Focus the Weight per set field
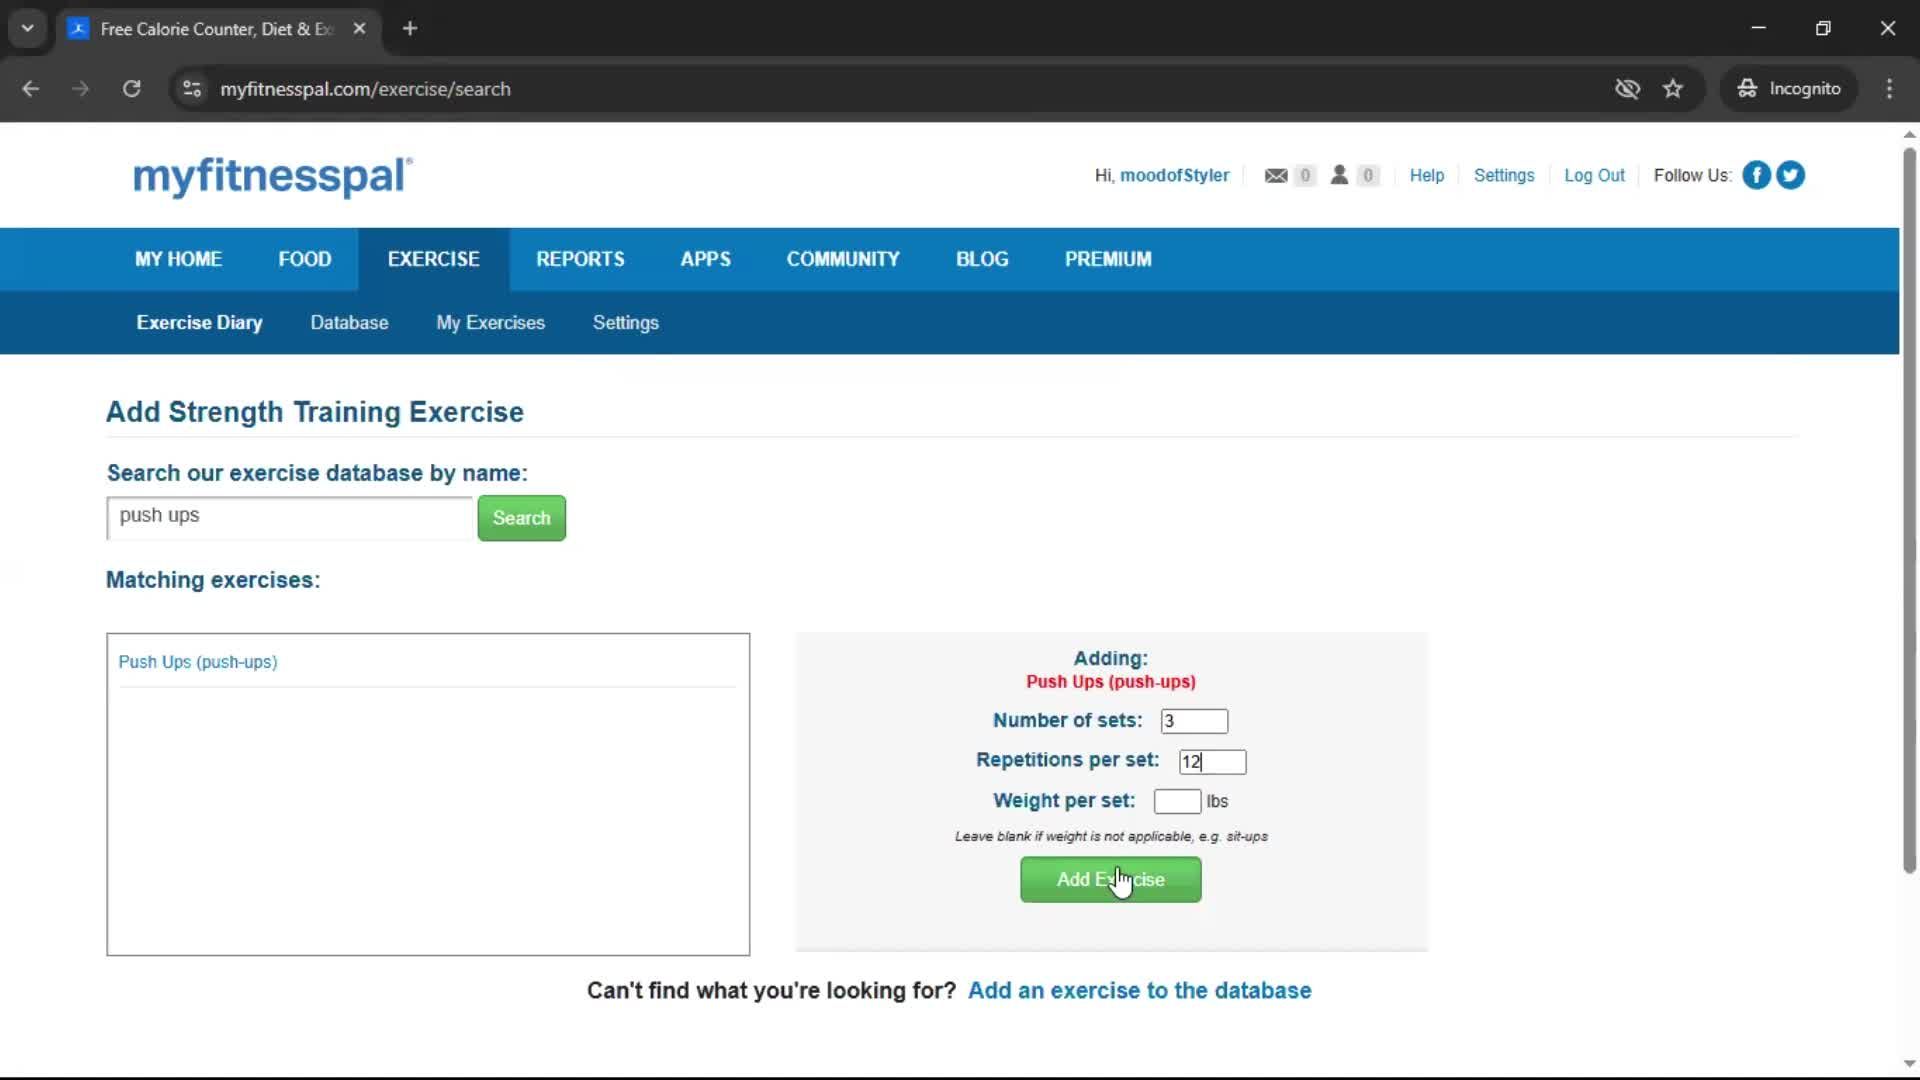This screenshot has height=1080, width=1920. pyautogui.click(x=1177, y=801)
